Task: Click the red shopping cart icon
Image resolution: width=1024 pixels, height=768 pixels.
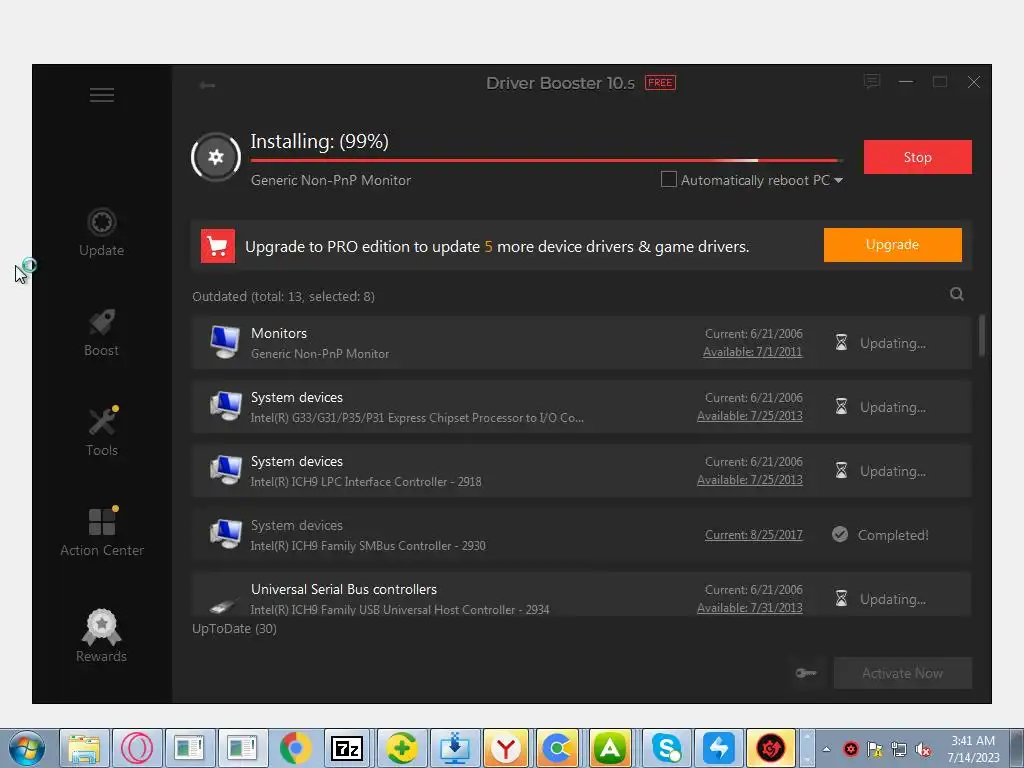Action: pos(217,246)
